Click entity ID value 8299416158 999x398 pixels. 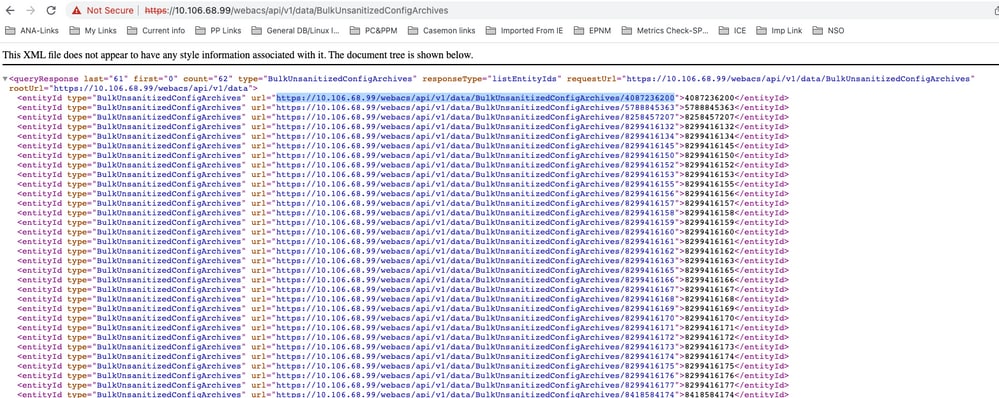click(x=709, y=213)
